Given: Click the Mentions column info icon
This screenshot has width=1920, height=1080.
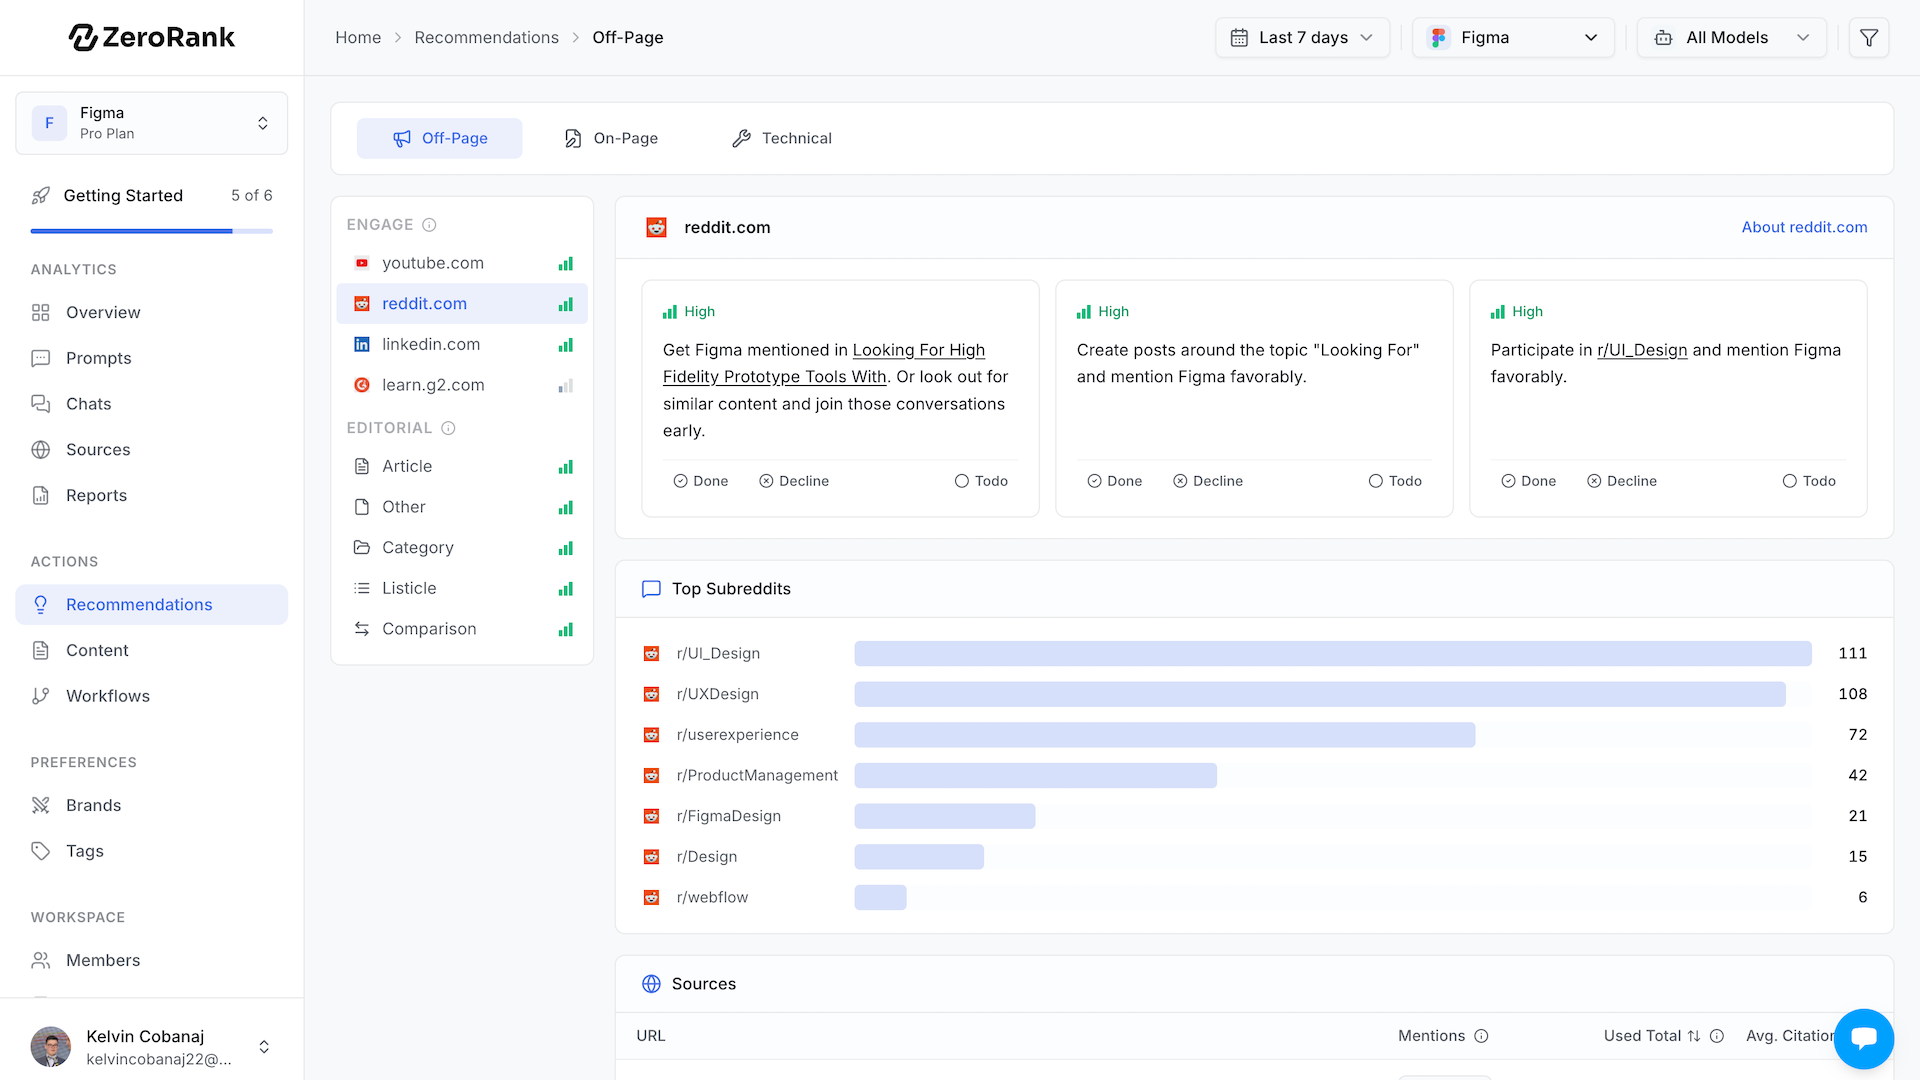Looking at the screenshot, I should tap(1481, 1036).
